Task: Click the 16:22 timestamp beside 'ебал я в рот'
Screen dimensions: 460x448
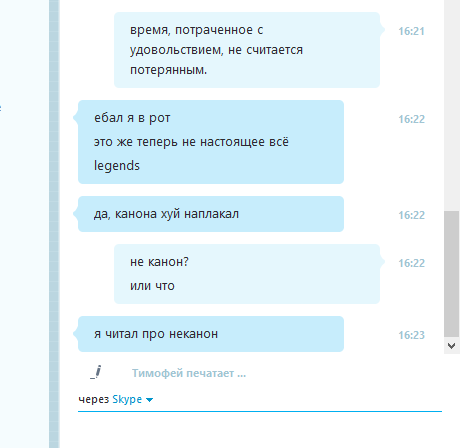Action: [411, 119]
